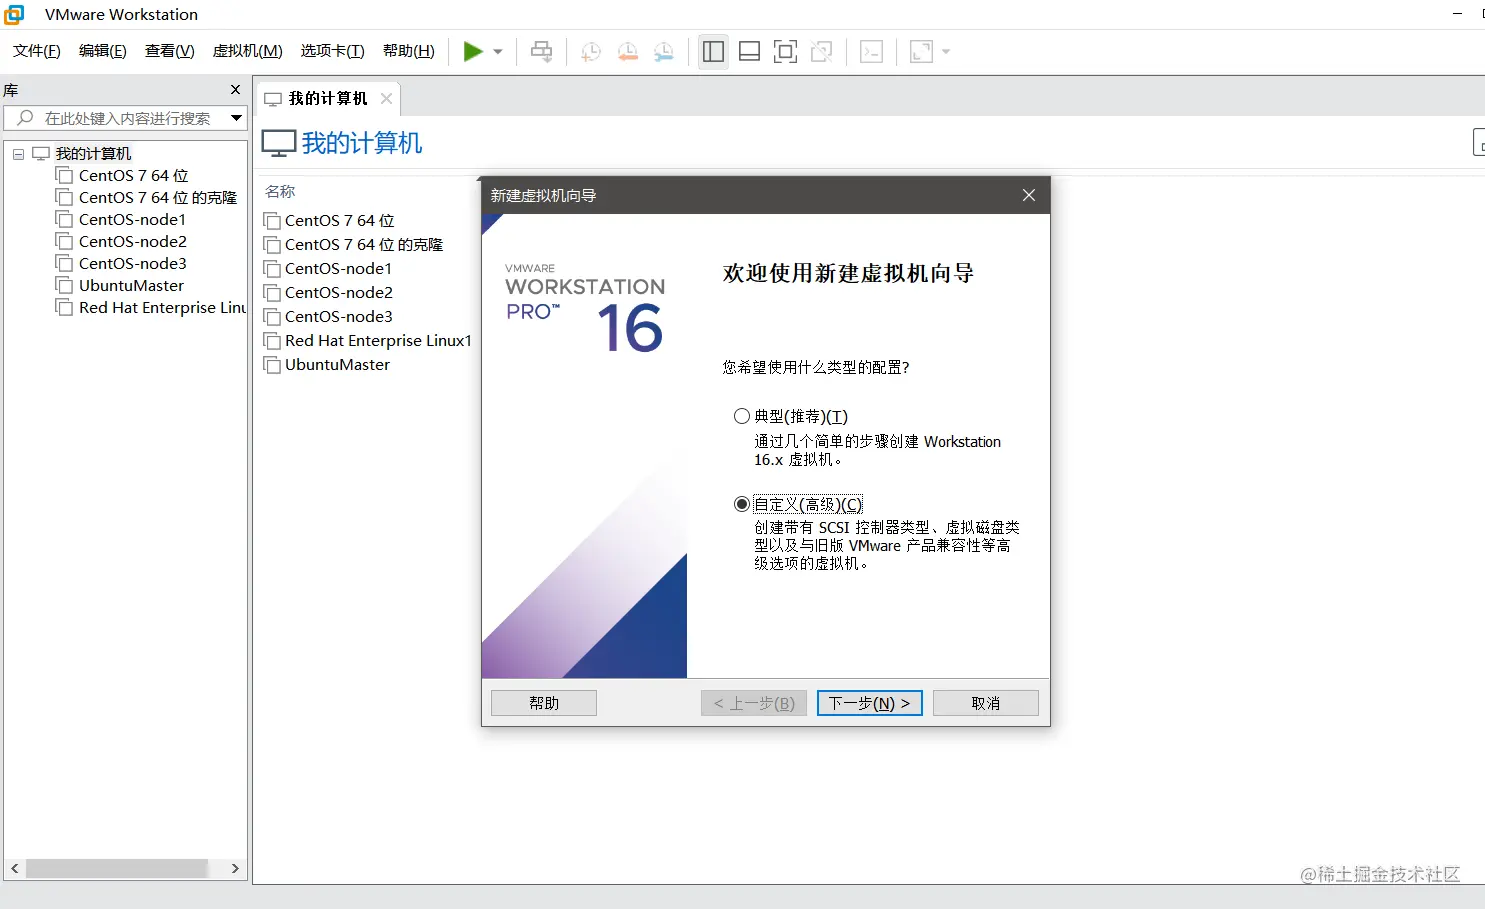Toggle the thumbnail bar view icon
The width and height of the screenshot is (1485, 909).
[x=750, y=51]
